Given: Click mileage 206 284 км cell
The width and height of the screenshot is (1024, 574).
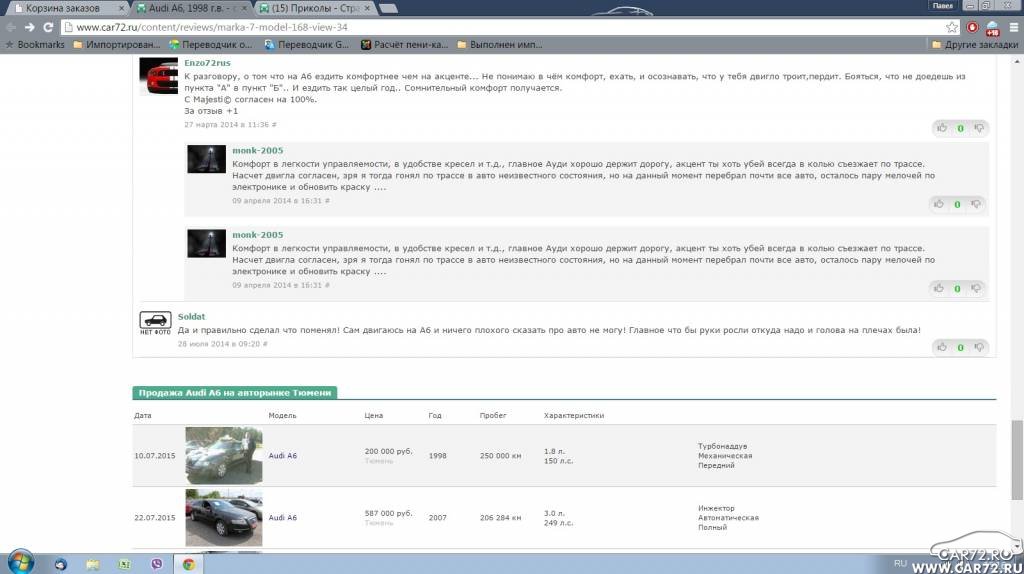Looking at the screenshot, I should (501, 518).
